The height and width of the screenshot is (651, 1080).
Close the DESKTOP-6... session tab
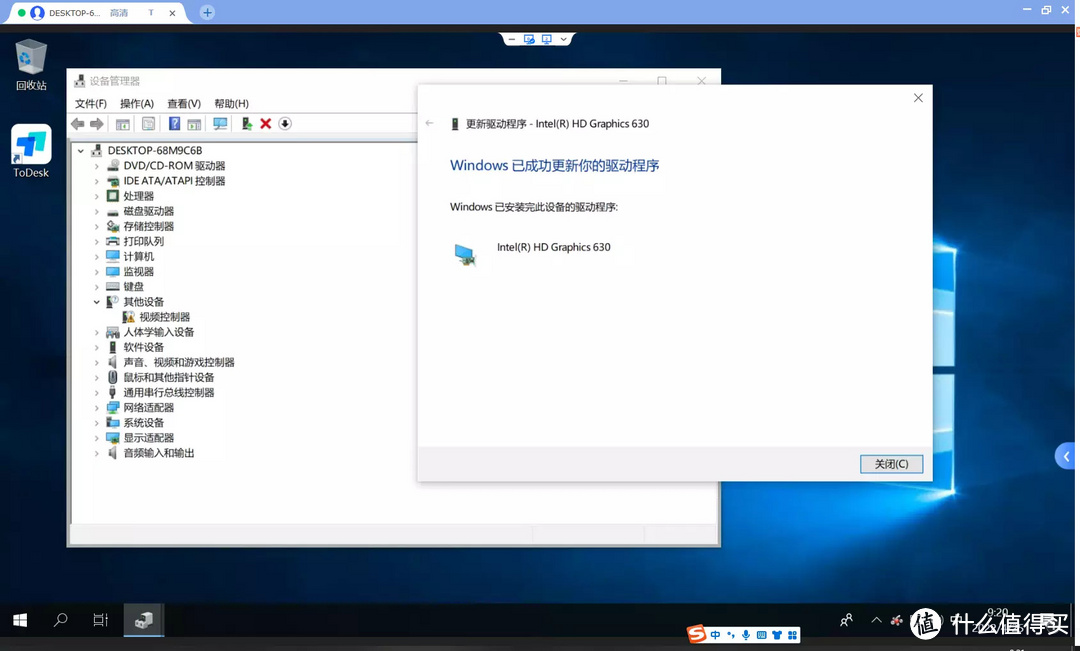pos(172,13)
